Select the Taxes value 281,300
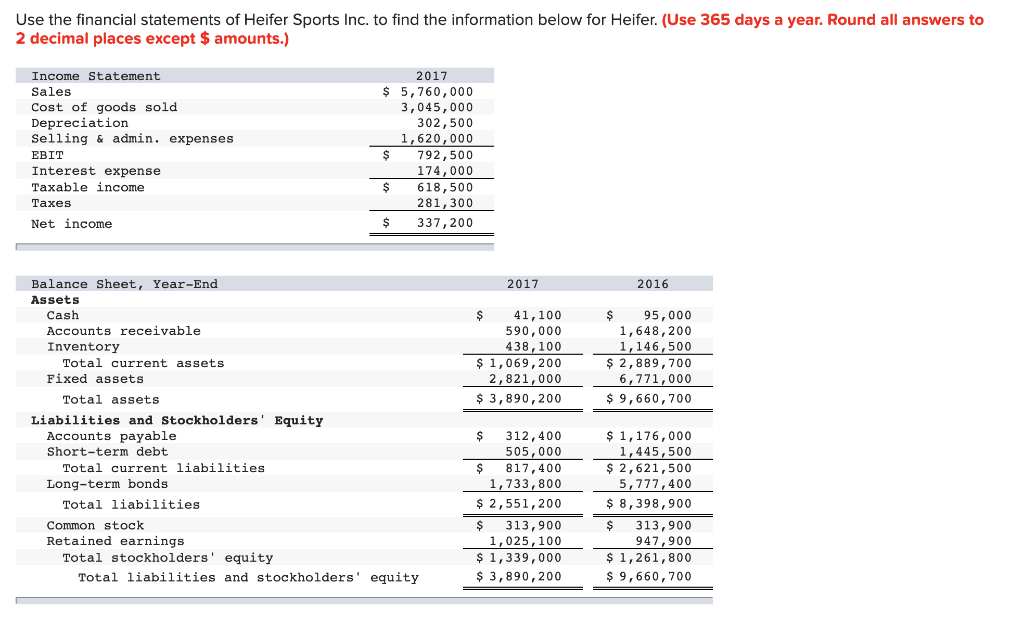The width and height of the screenshot is (1024, 622). tap(445, 203)
